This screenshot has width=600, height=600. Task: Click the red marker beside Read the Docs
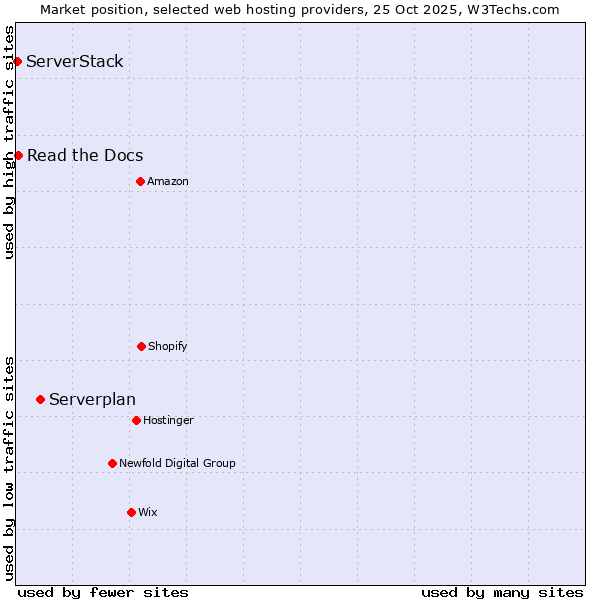(x=18, y=155)
